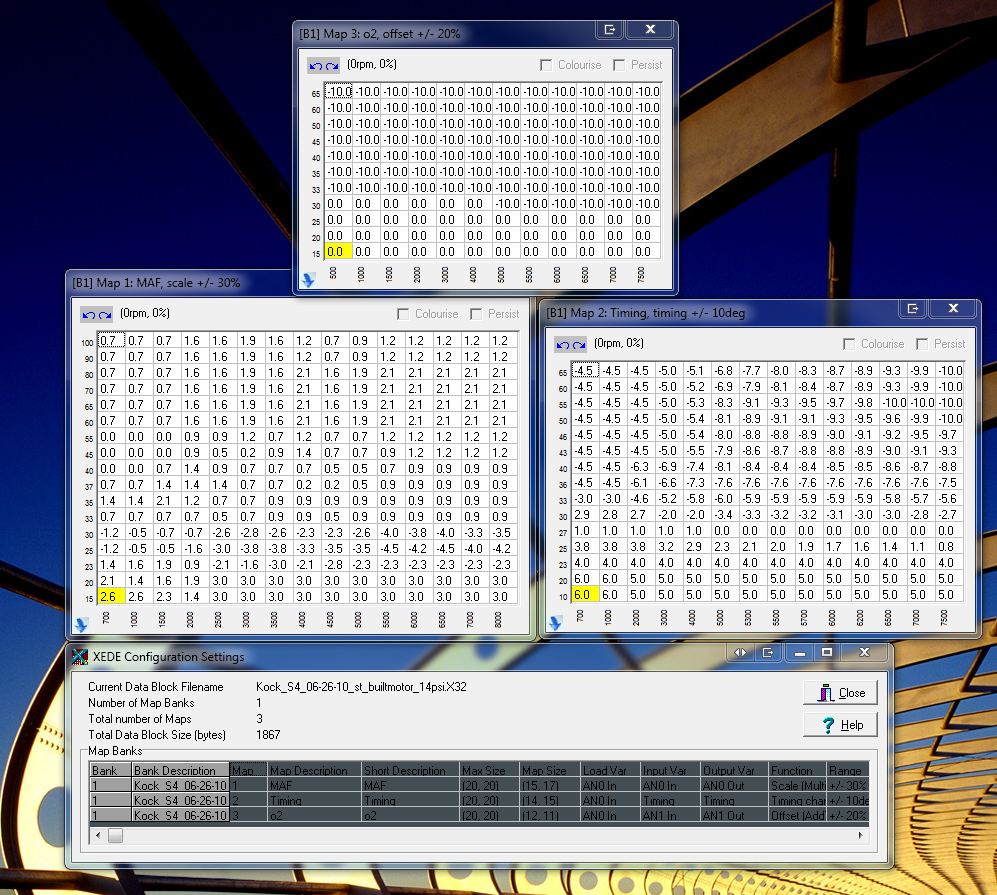Image resolution: width=997 pixels, height=895 pixels.
Task: Select the MAF map description cell
Action: pos(314,786)
